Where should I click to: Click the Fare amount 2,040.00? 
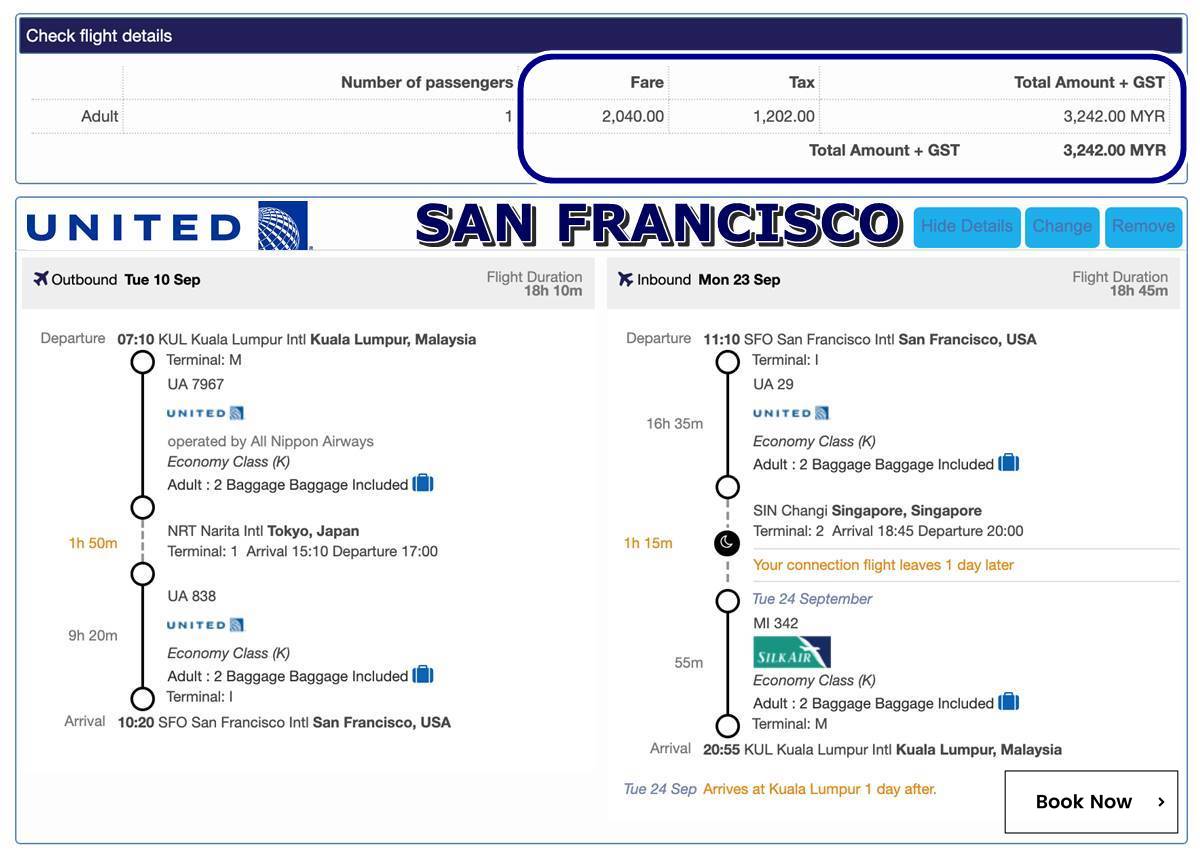click(633, 116)
